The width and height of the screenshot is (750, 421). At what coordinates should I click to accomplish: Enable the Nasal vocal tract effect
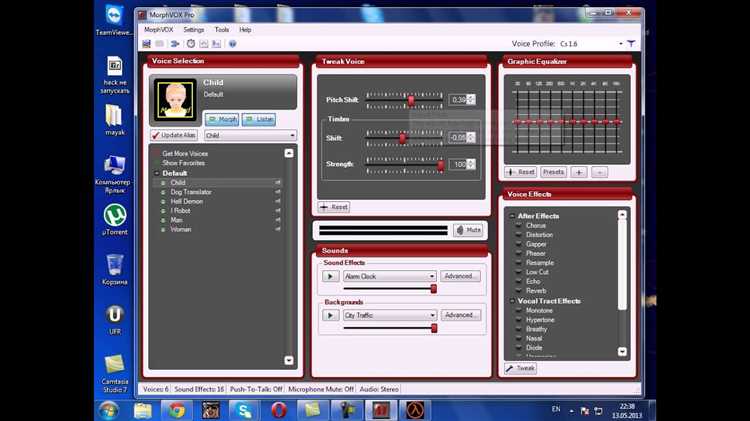533,338
